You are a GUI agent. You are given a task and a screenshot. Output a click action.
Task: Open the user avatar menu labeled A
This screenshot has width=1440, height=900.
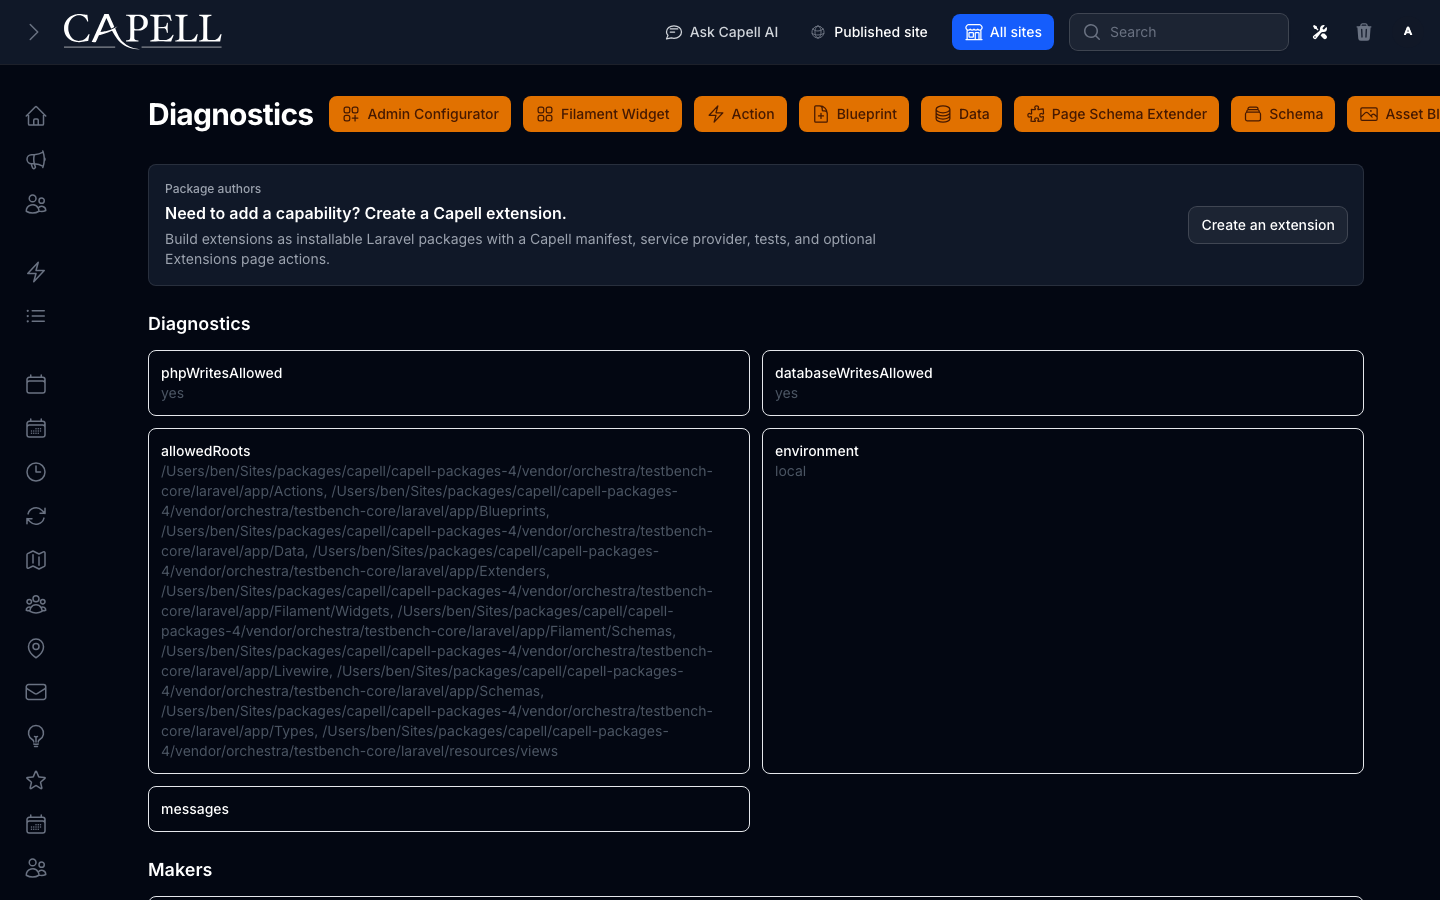(1408, 32)
